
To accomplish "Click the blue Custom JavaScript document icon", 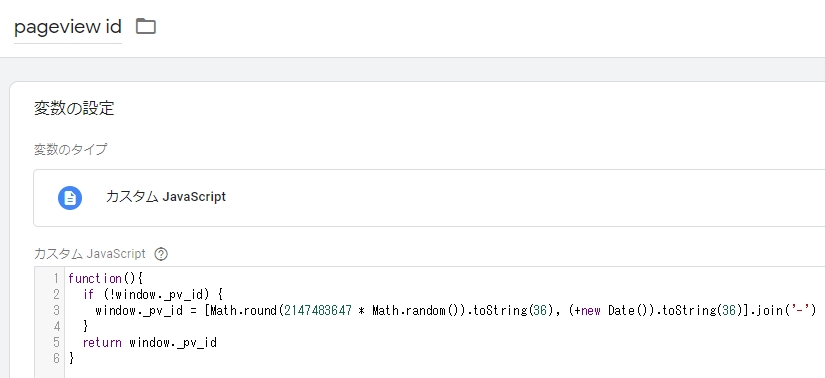I will [70, 198].
